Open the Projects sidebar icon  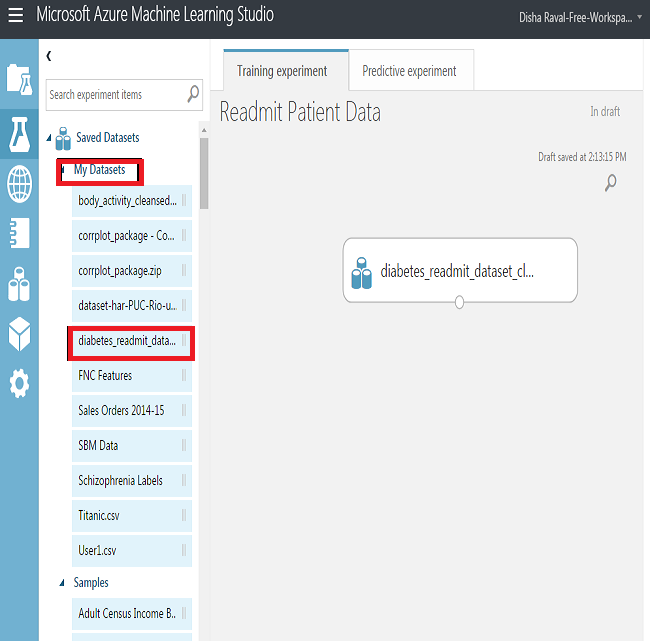tap(19, 79)
